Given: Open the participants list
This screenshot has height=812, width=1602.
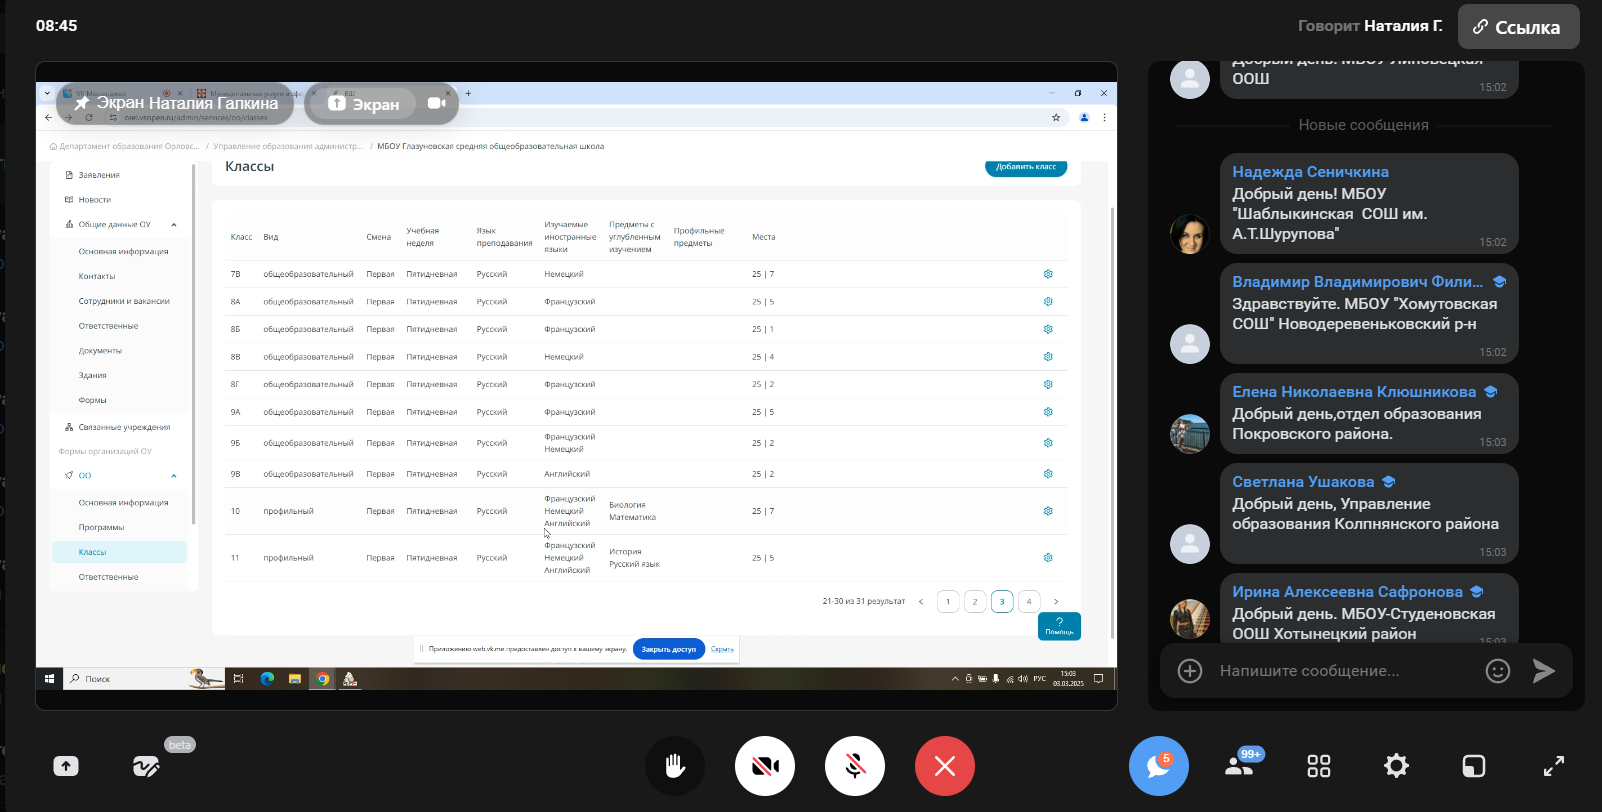Looking at the screenshot, I should (x=1239, y=766).
